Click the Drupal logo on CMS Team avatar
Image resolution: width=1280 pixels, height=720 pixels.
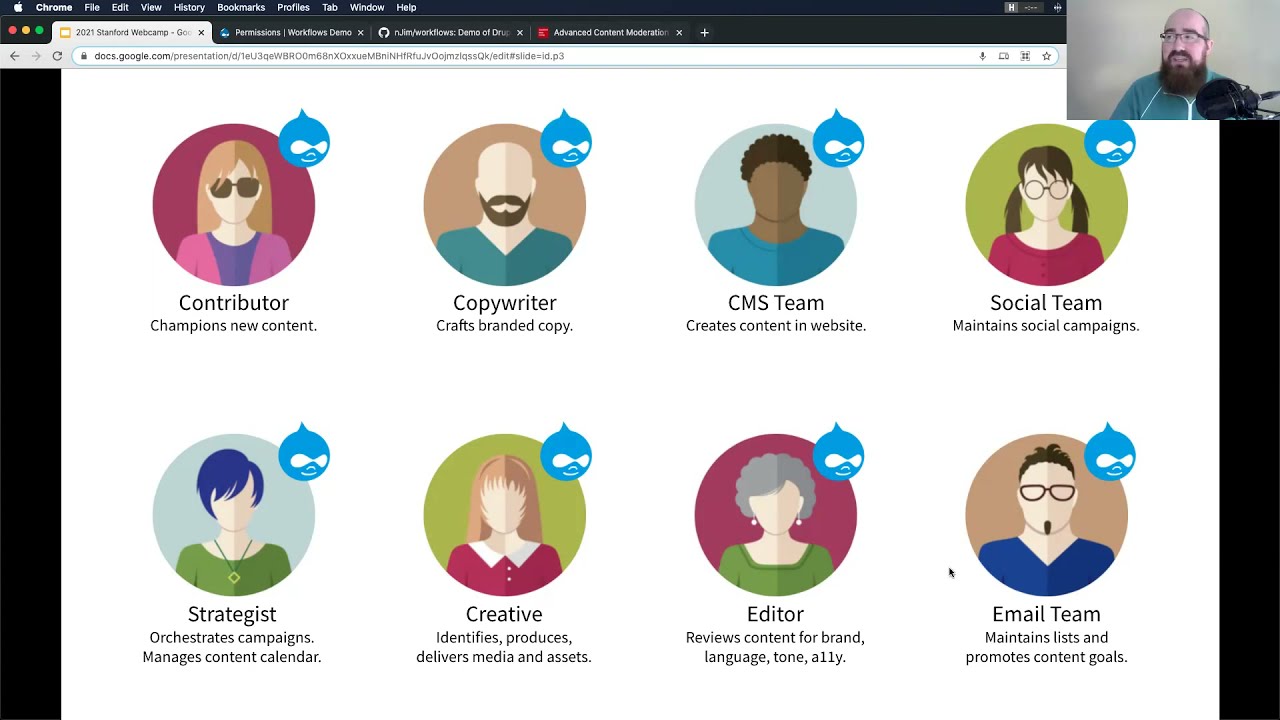(x=838, y=138)
